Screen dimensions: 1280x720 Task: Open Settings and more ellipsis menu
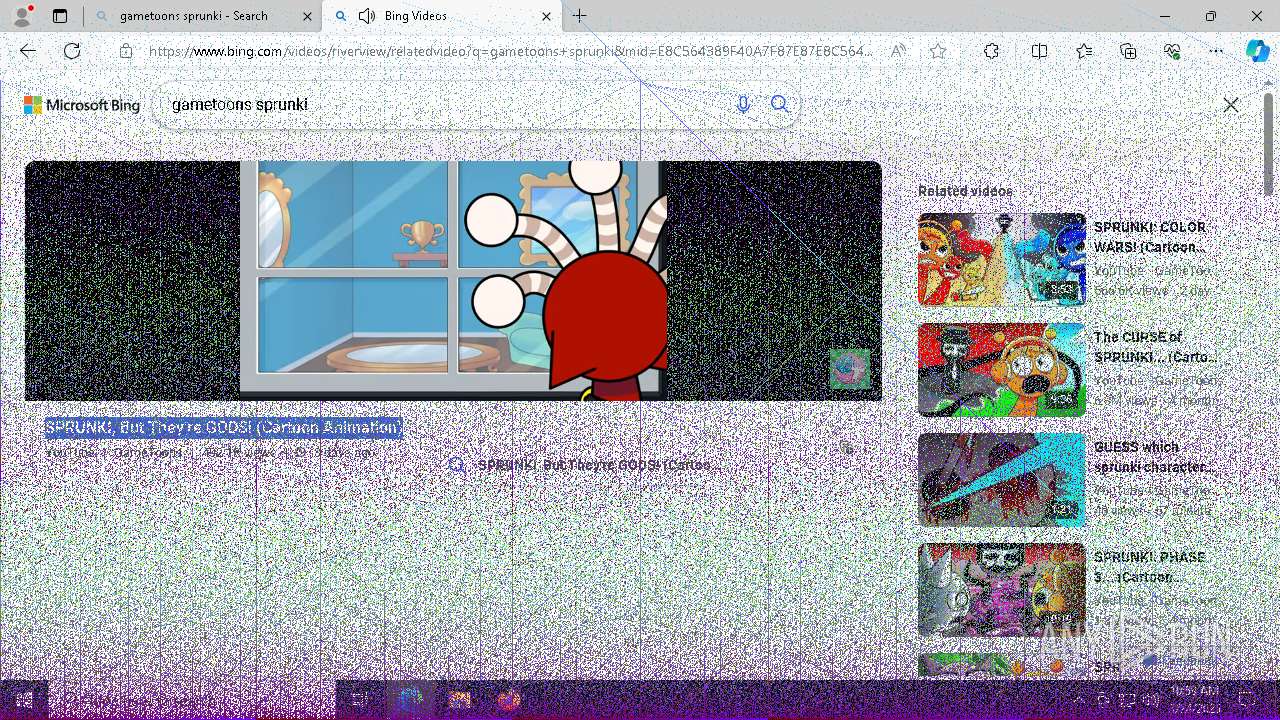point(1216,51)
